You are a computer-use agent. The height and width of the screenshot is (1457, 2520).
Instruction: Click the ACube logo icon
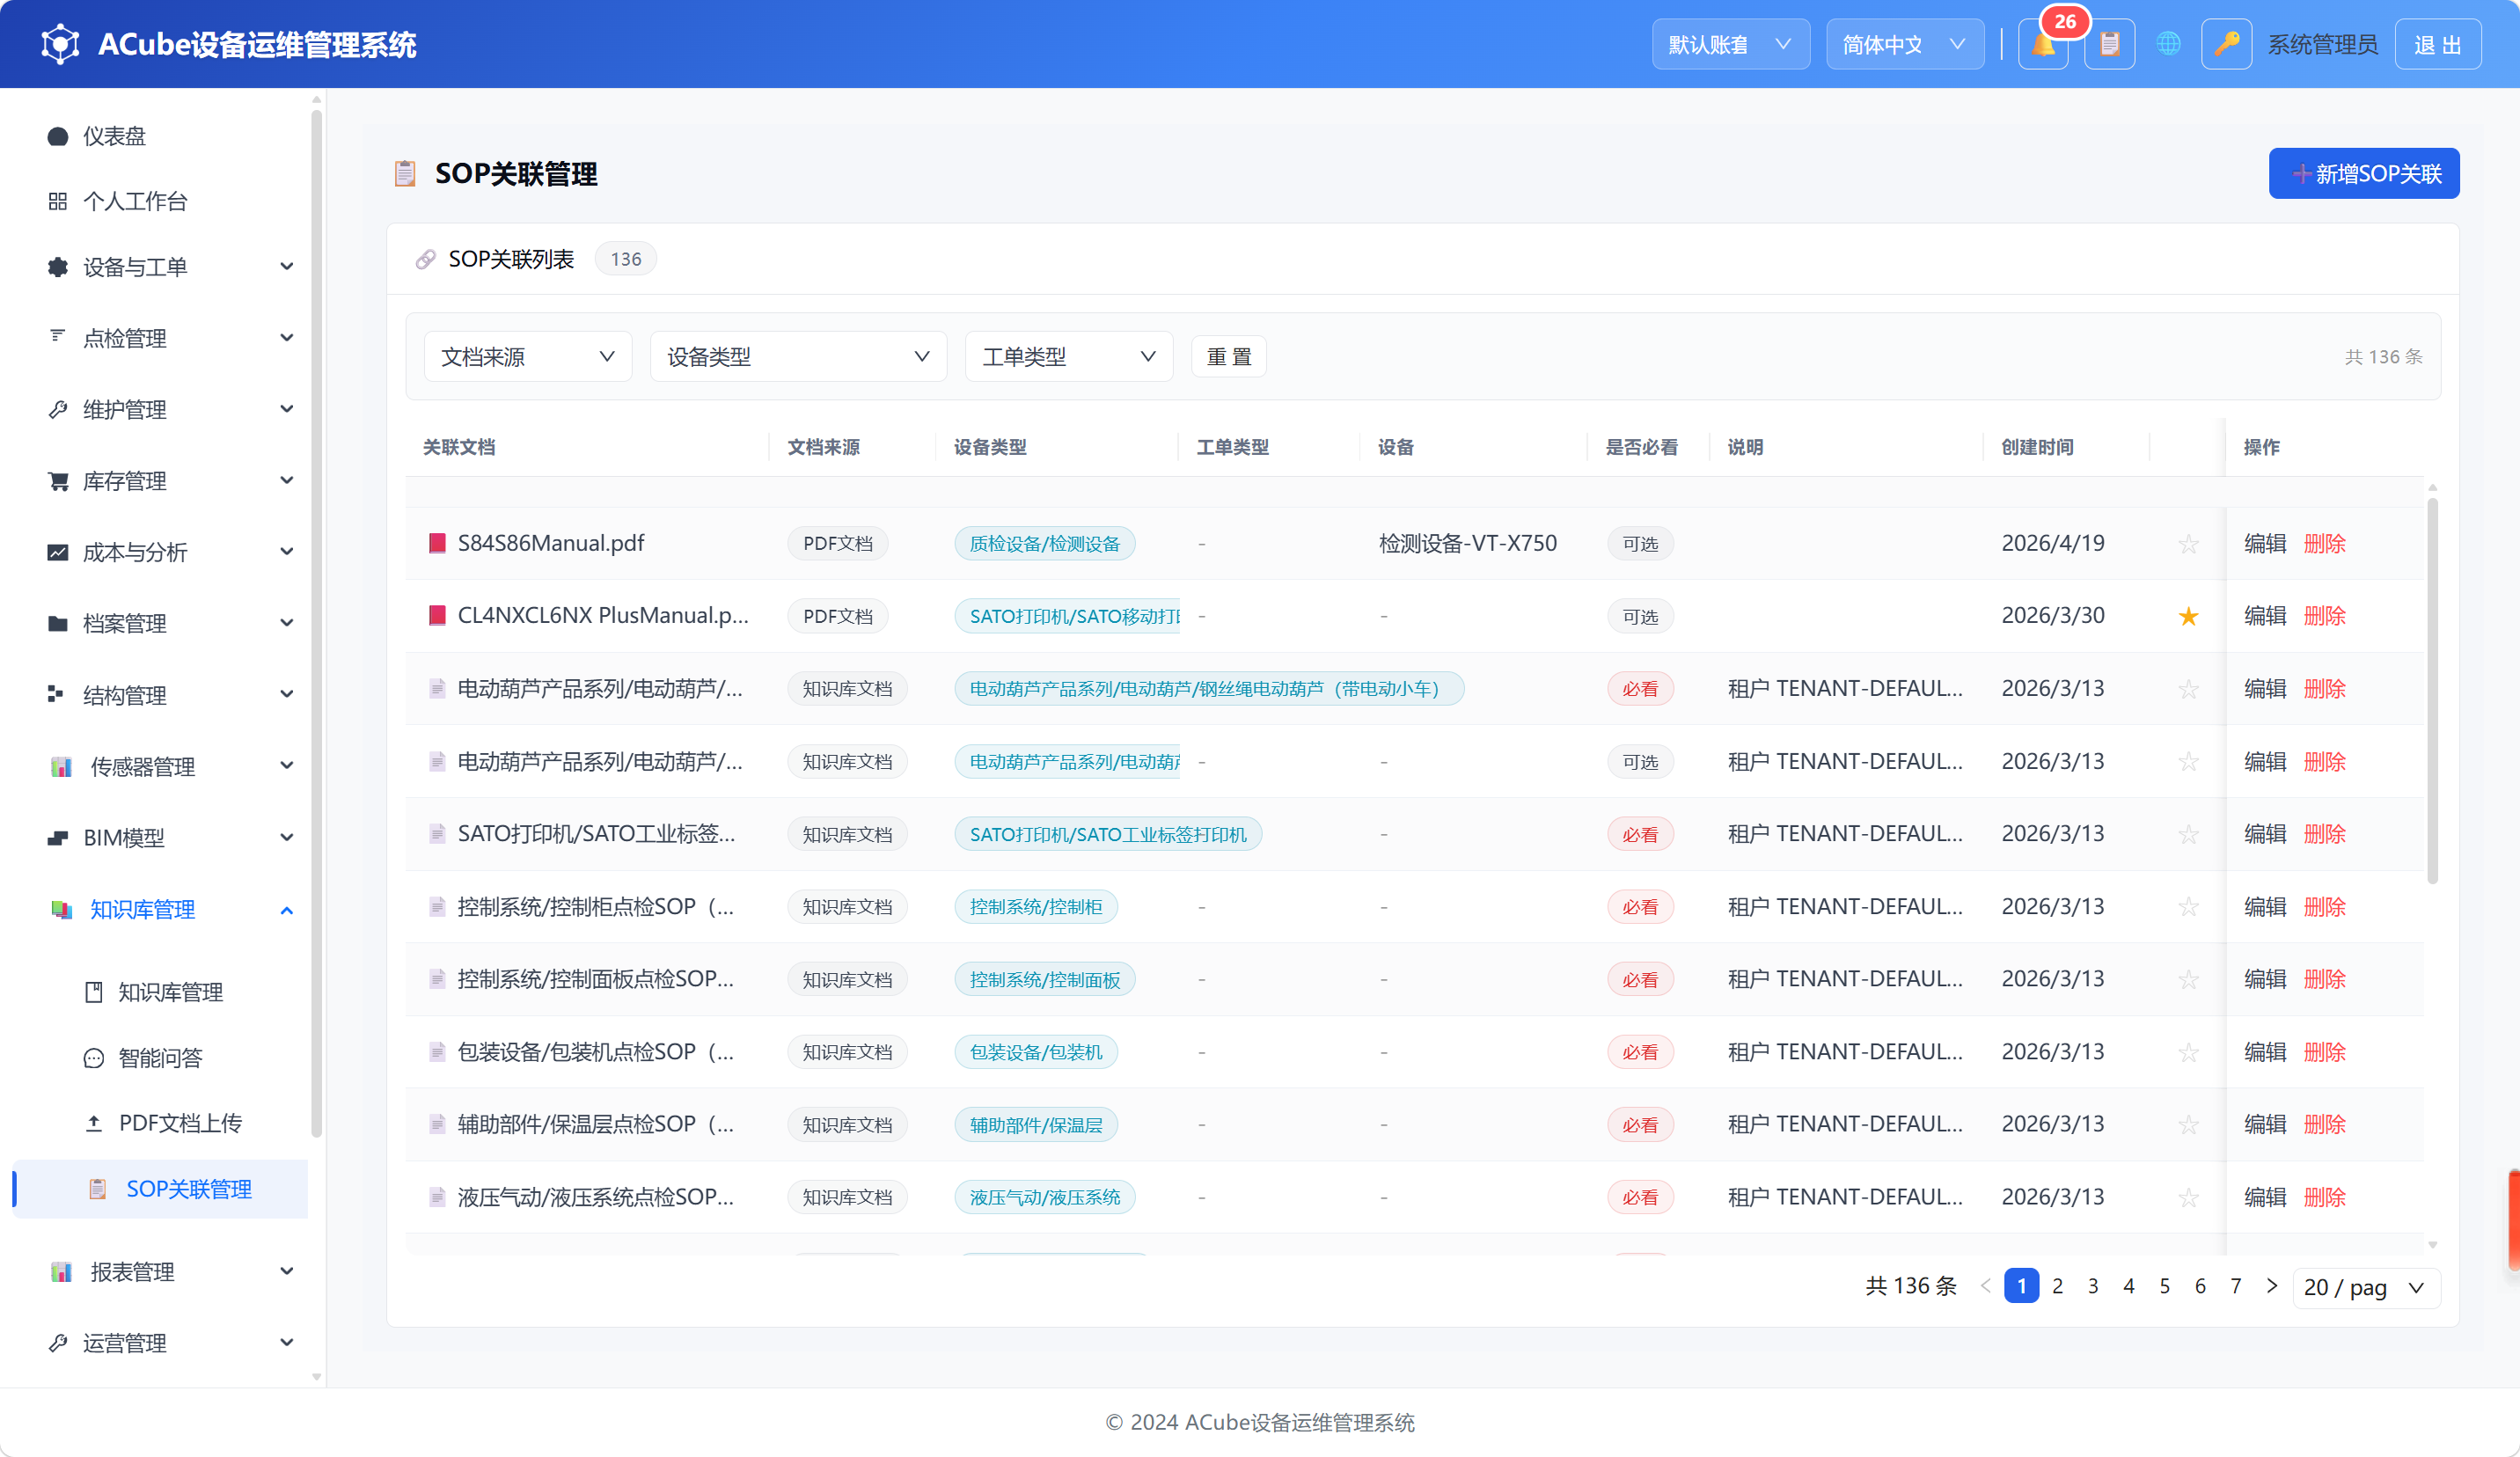pyautogui.click(x=60, y=44)
